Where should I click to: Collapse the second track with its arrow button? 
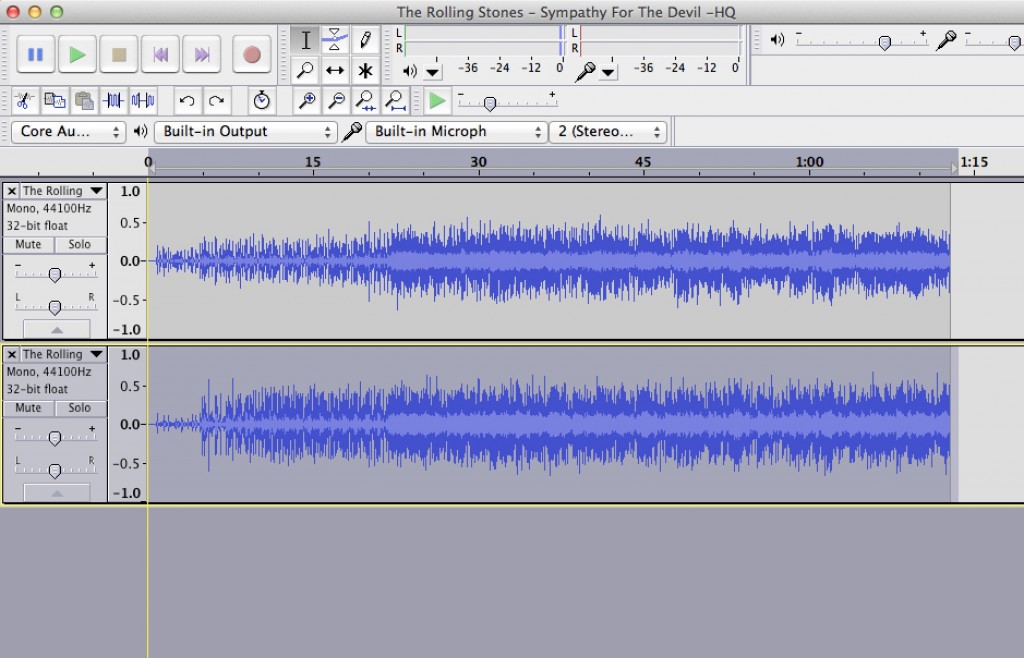(x=57, y=493)
